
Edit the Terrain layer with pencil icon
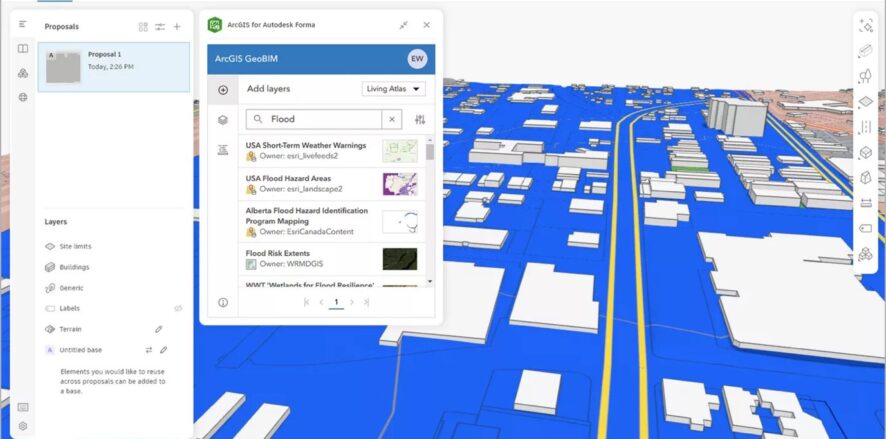pyautogui.click(x=158, y=329)
